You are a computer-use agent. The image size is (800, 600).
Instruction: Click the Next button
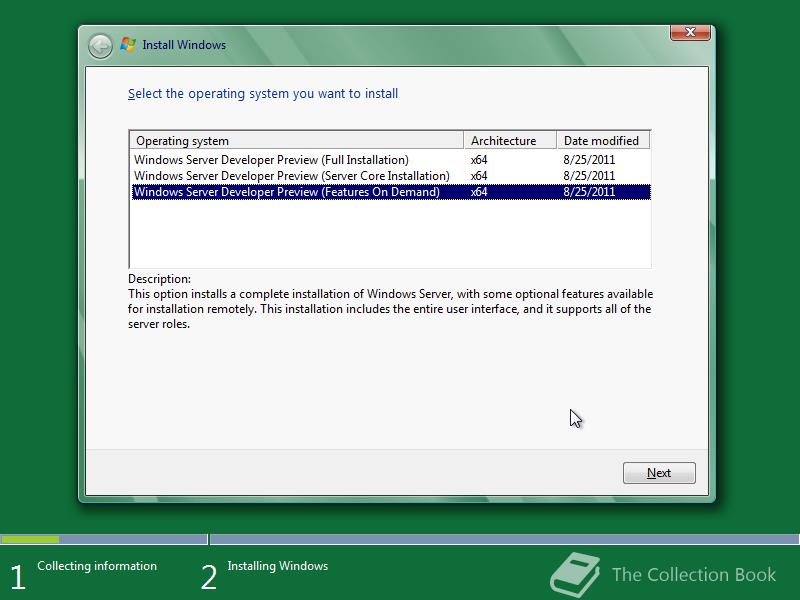click(x=659, y=473)
